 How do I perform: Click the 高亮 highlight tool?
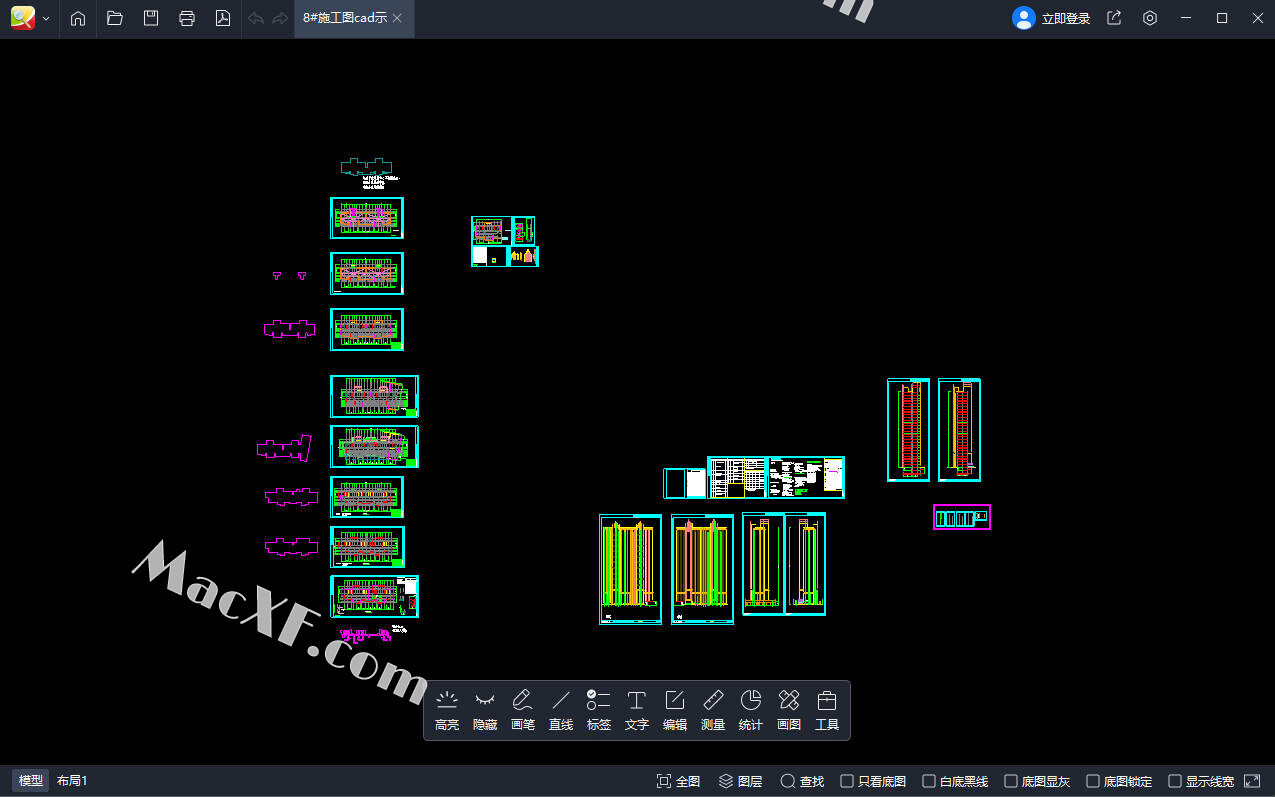click(x=447, y=710)
